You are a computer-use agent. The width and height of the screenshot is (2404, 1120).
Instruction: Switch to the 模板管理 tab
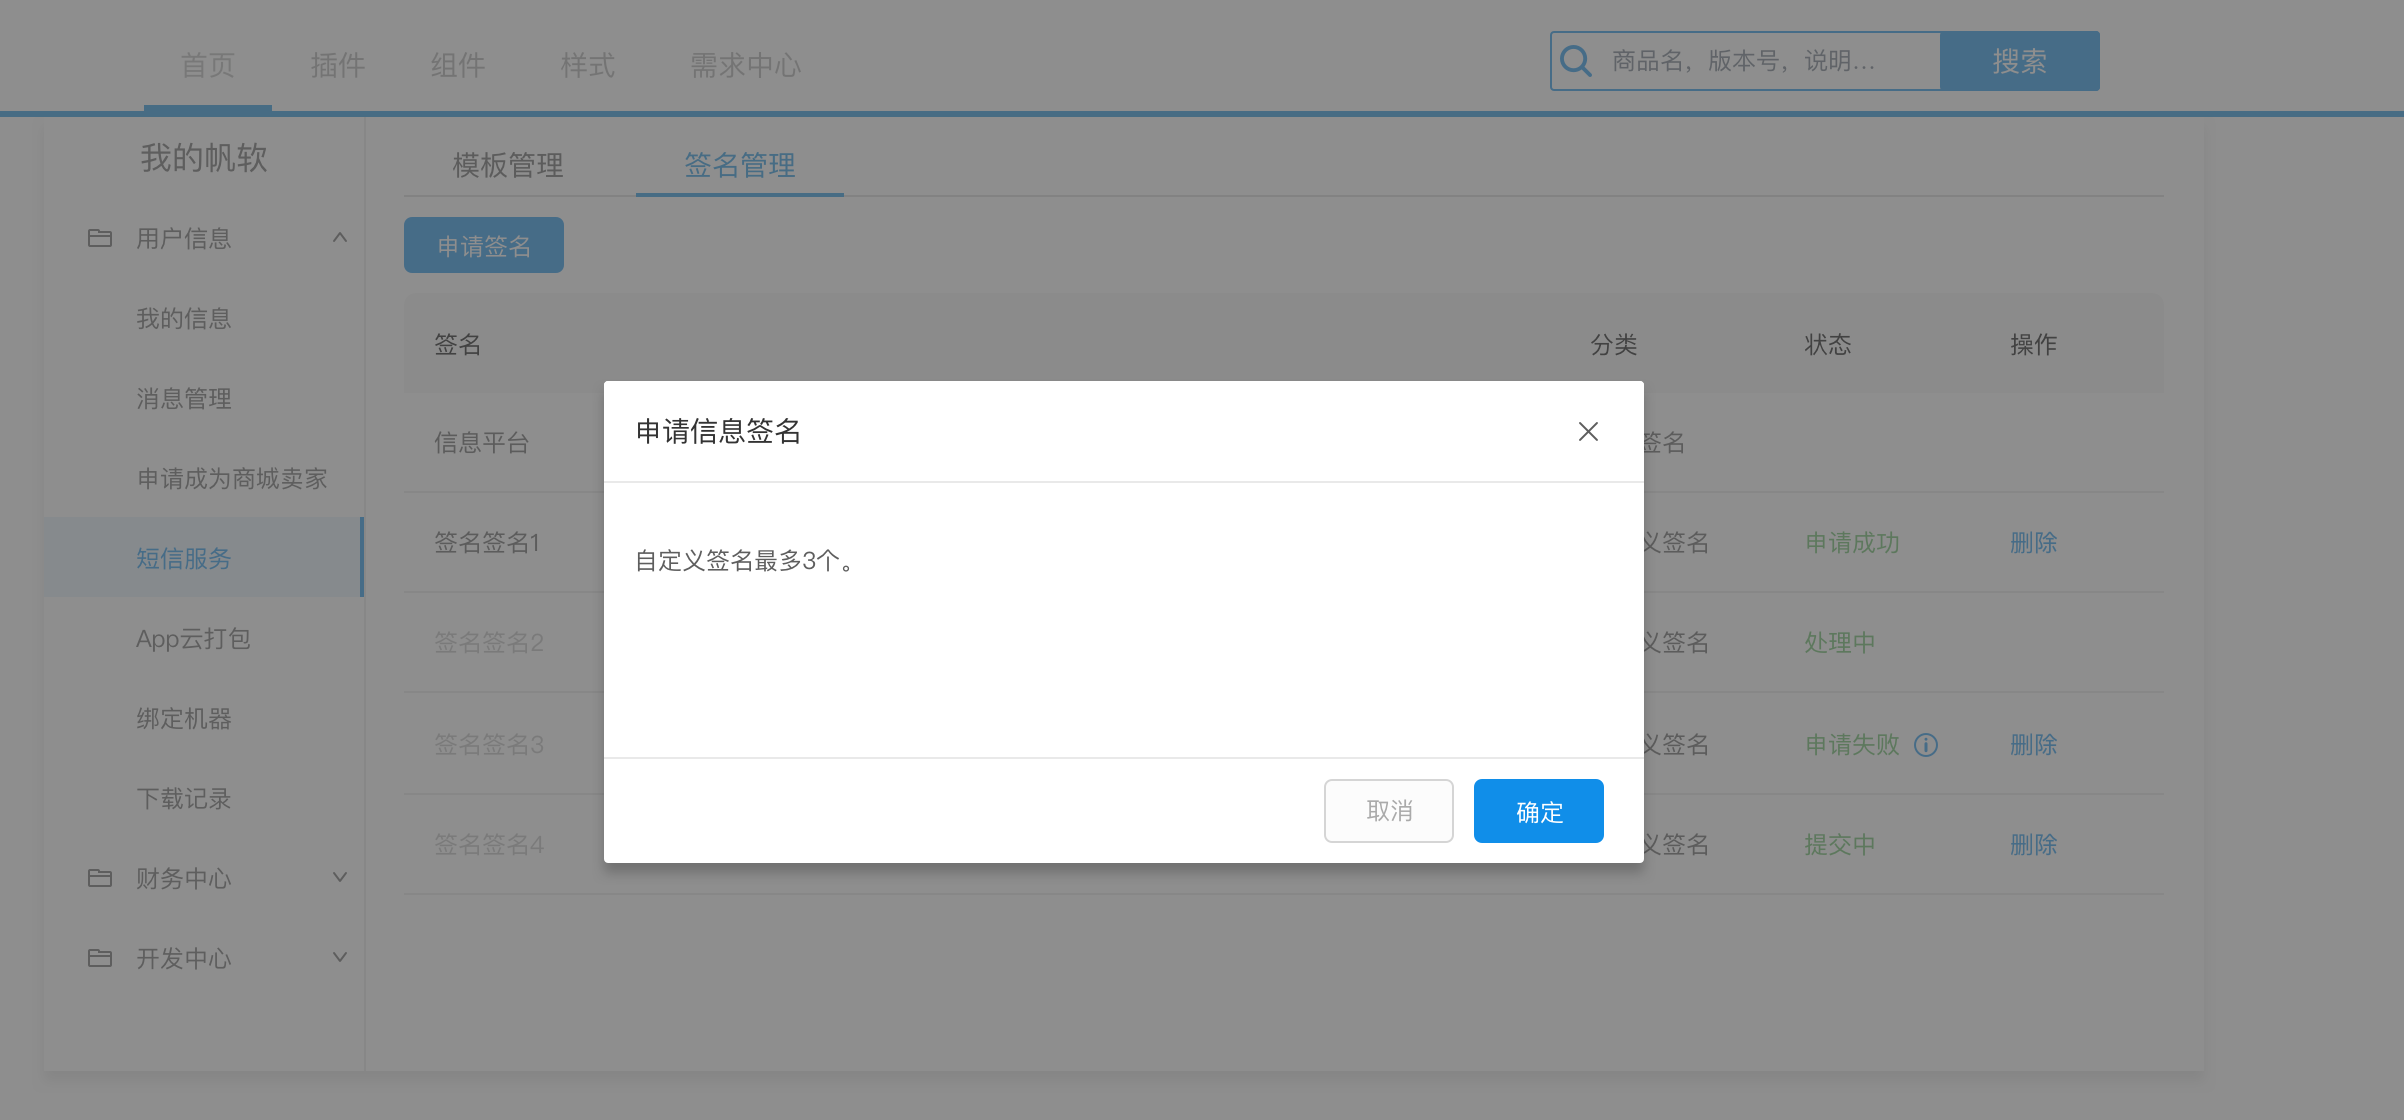coord(508,165)
